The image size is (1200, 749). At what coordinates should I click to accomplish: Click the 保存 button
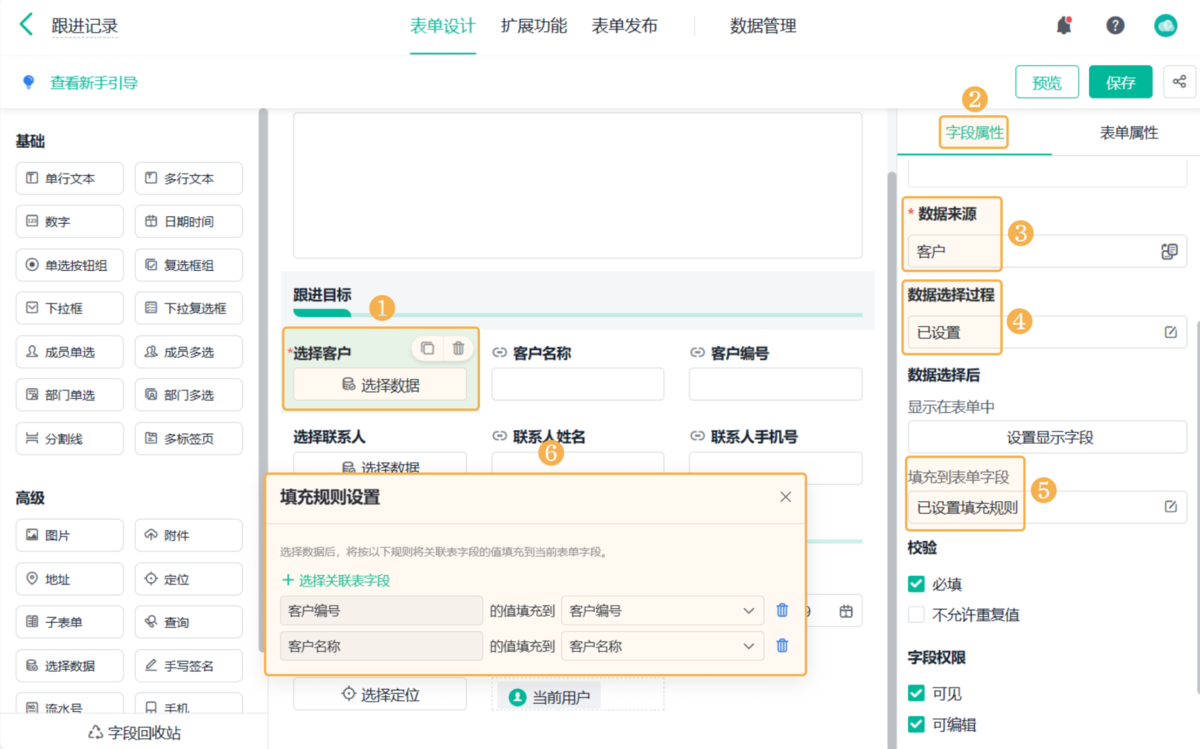pyautogui.click(x=1120, y=83)
